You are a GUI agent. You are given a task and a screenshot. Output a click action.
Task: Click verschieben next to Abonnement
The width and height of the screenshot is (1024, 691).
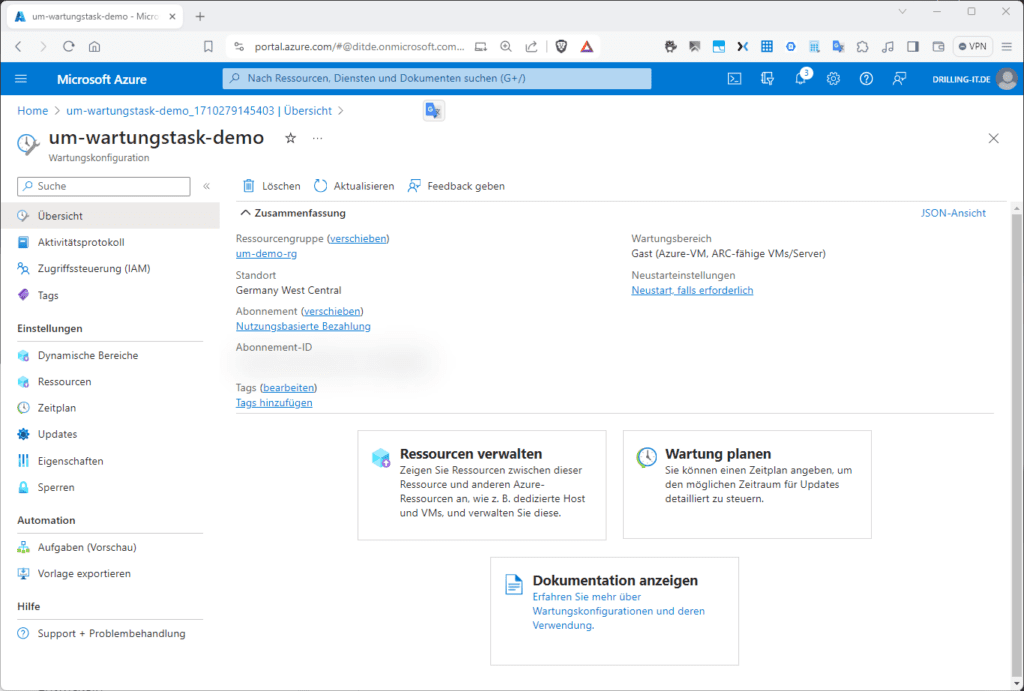coord(332,312)
